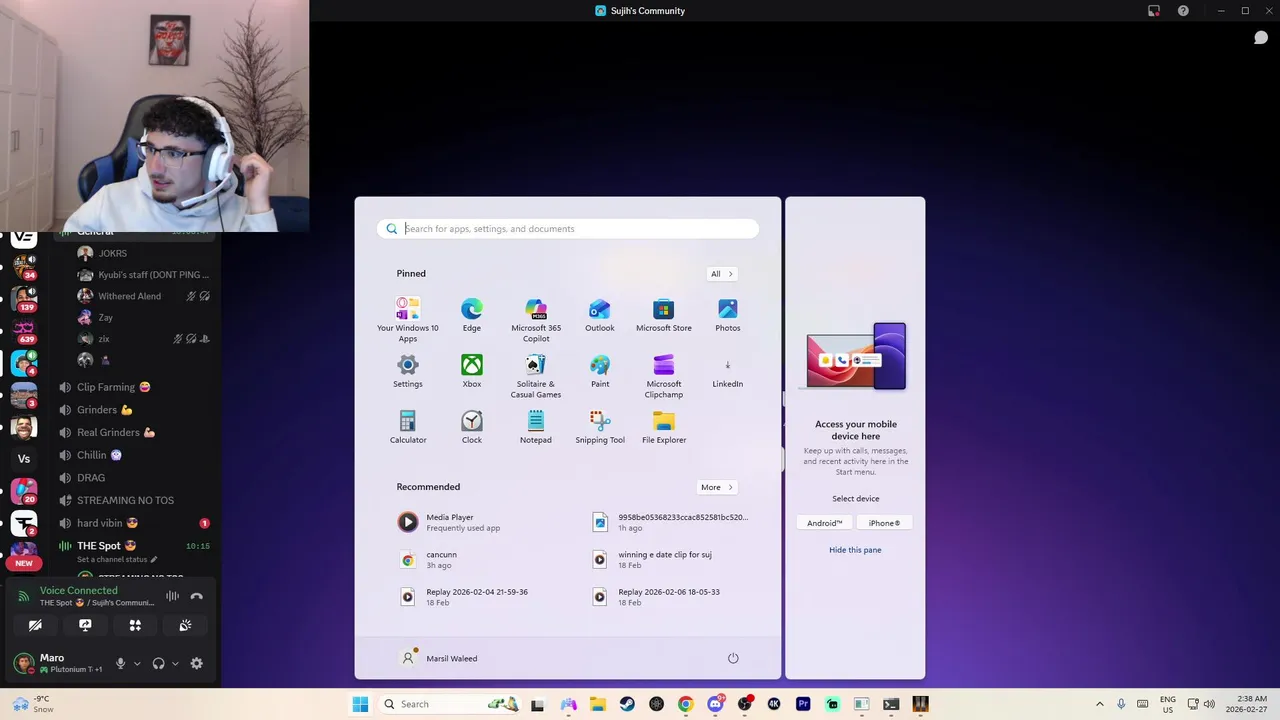Open Discord soundboard button
Screen dimensions: 1280x720
pos(185,626)
